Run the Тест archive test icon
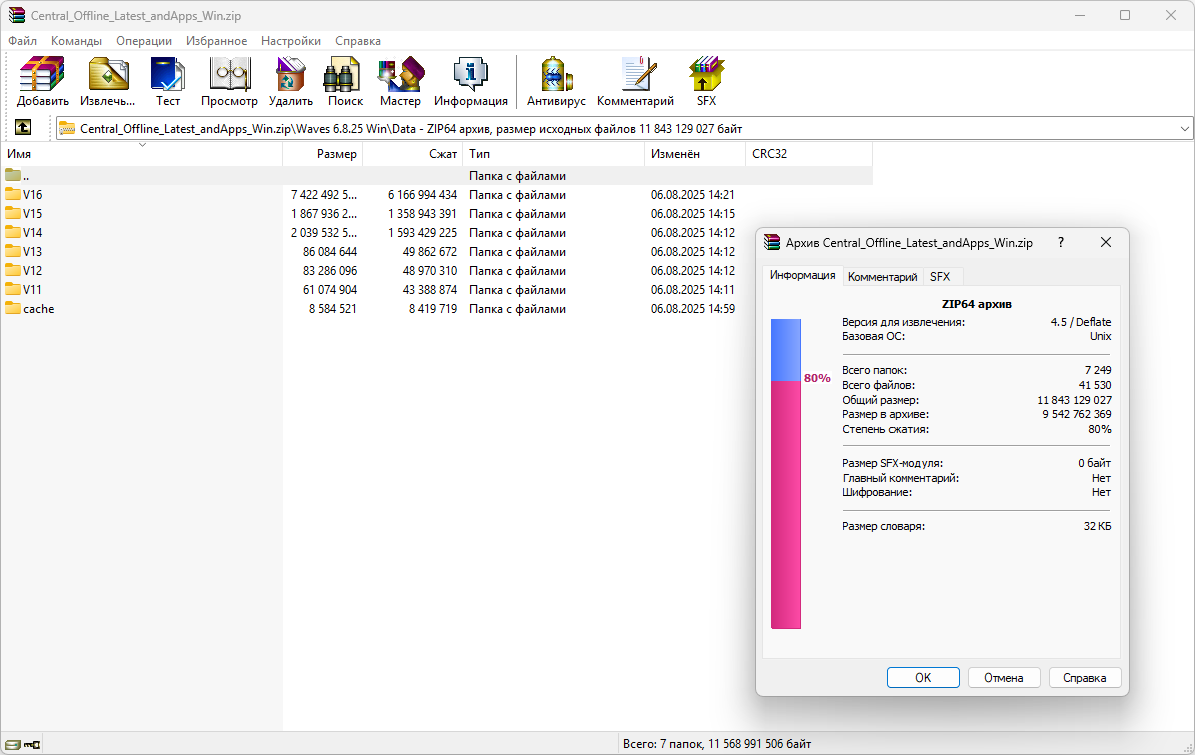The height and width of the screenshot is (755, 1195). click(167, 75)
